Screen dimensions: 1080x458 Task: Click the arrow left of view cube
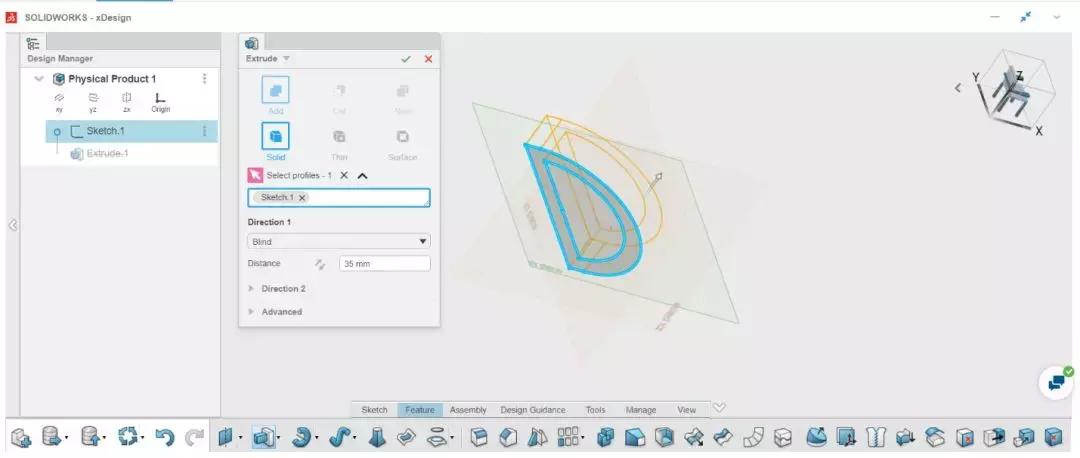coord(957,88)
